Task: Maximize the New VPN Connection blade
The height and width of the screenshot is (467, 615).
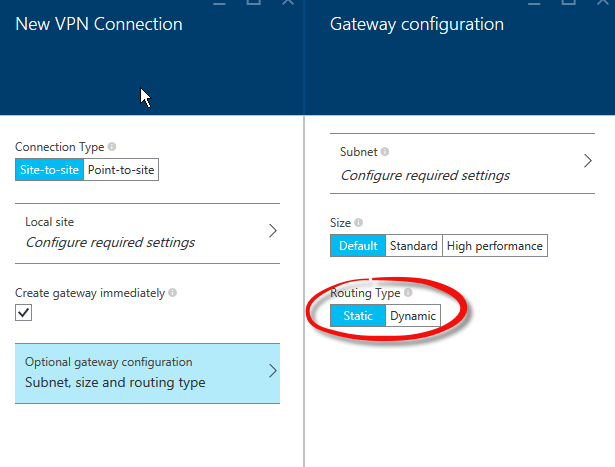Action: pyautogui.click(x=253, y=2)
